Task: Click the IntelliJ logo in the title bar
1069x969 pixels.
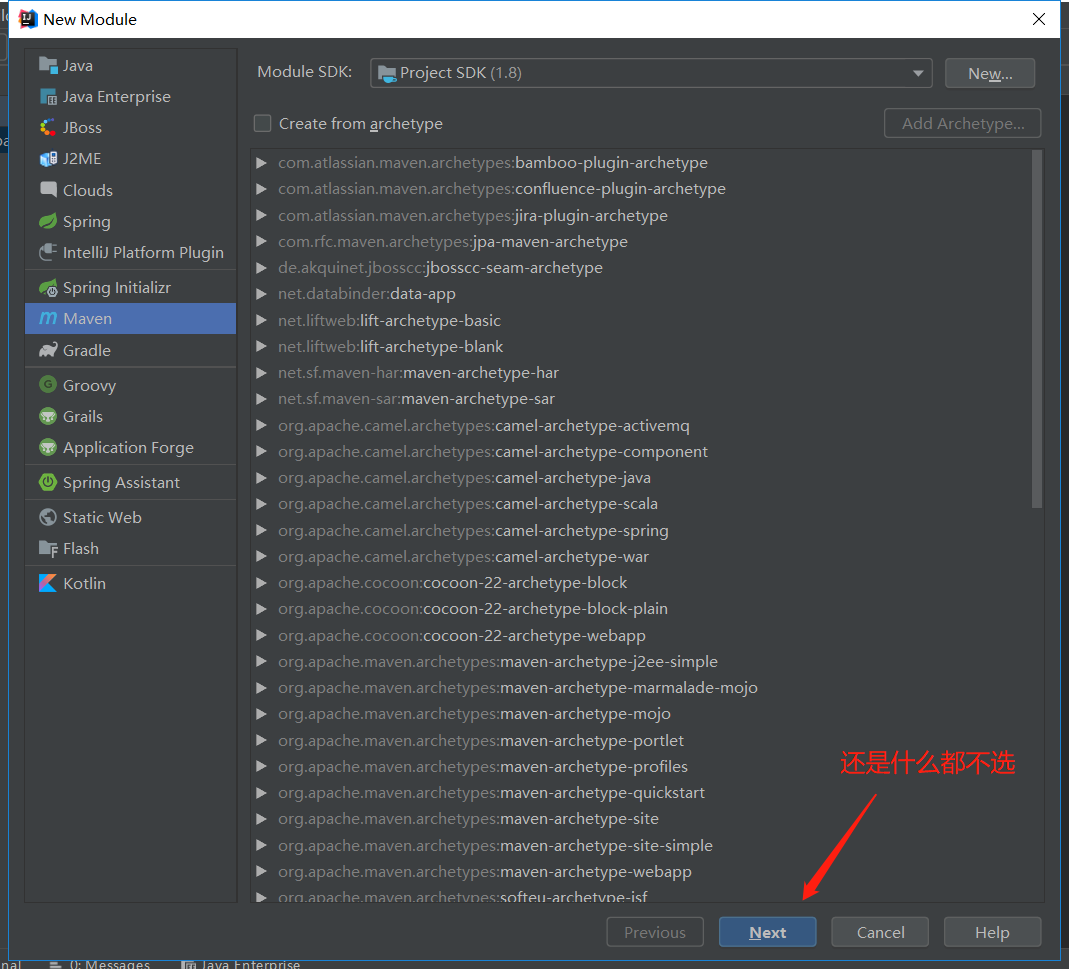Action: (x=28, y=19)
